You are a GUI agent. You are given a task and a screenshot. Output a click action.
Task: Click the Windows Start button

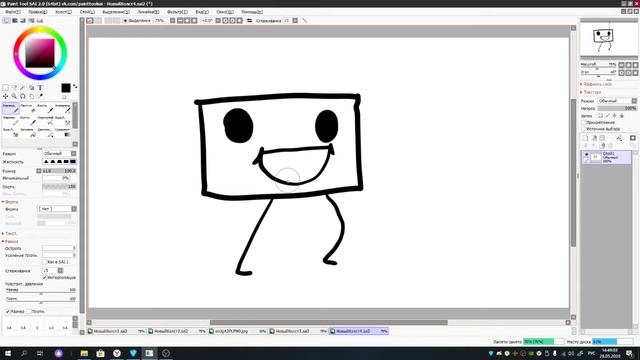coord(8,353)
